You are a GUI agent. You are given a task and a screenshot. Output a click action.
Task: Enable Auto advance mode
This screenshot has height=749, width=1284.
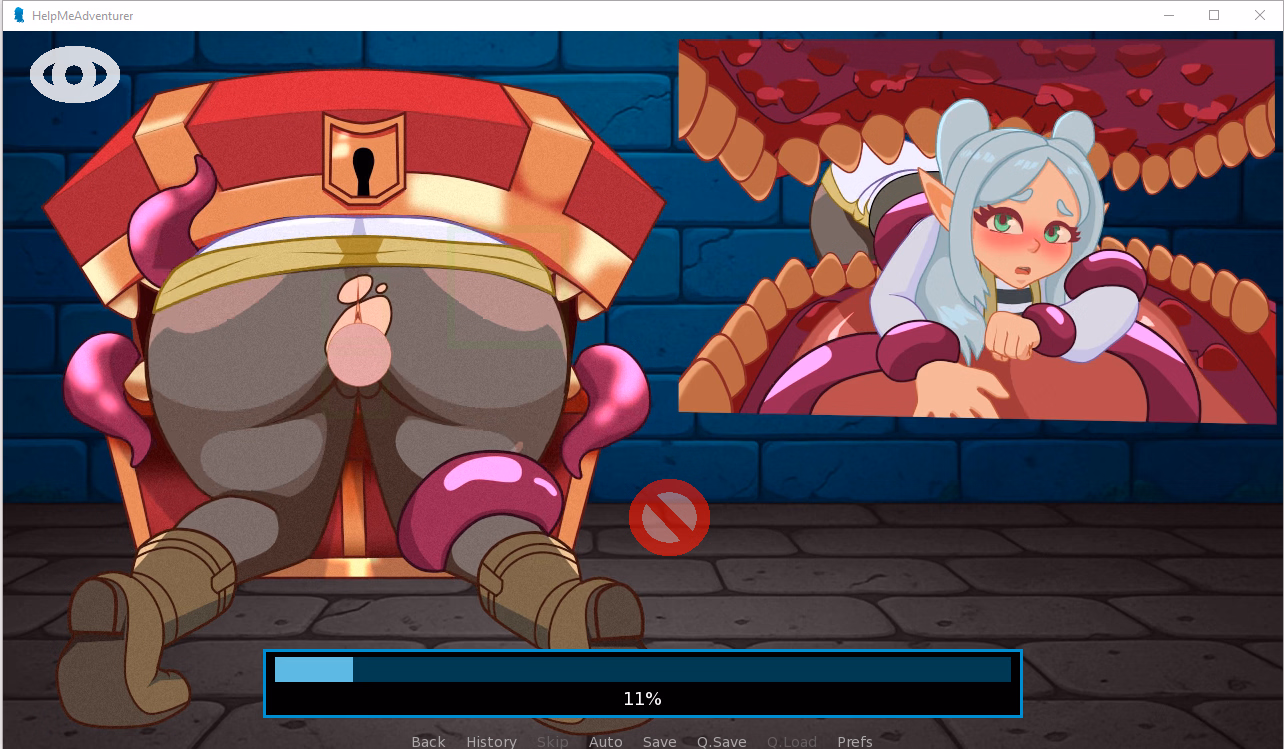coord(605,741)
